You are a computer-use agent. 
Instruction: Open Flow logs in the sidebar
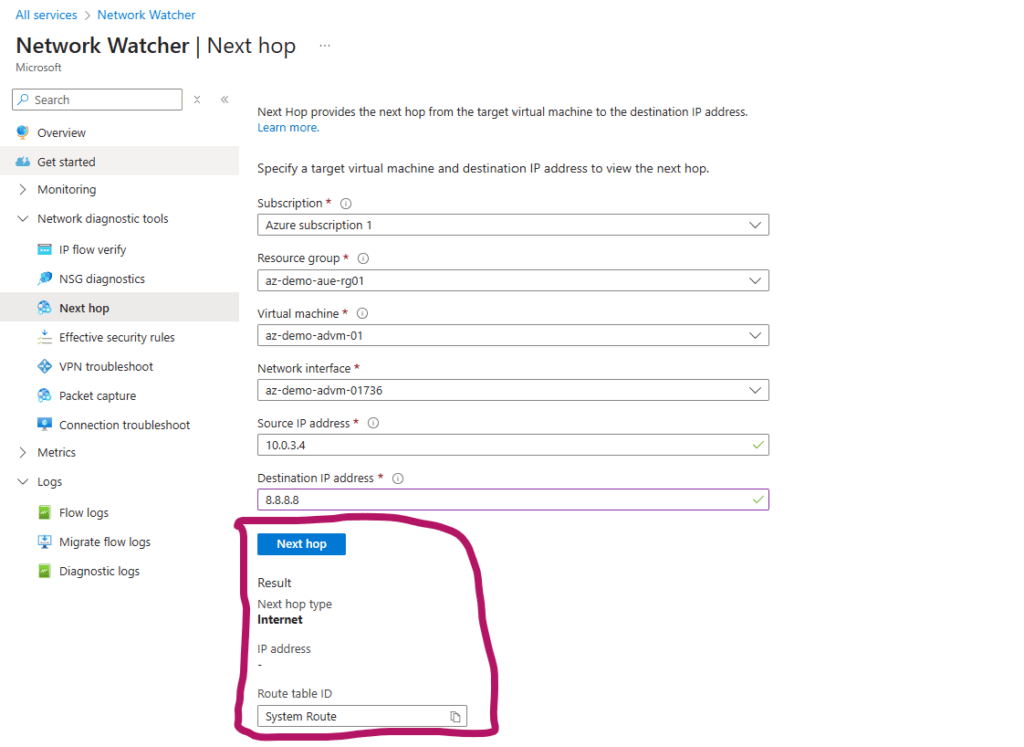click(83, 513)
